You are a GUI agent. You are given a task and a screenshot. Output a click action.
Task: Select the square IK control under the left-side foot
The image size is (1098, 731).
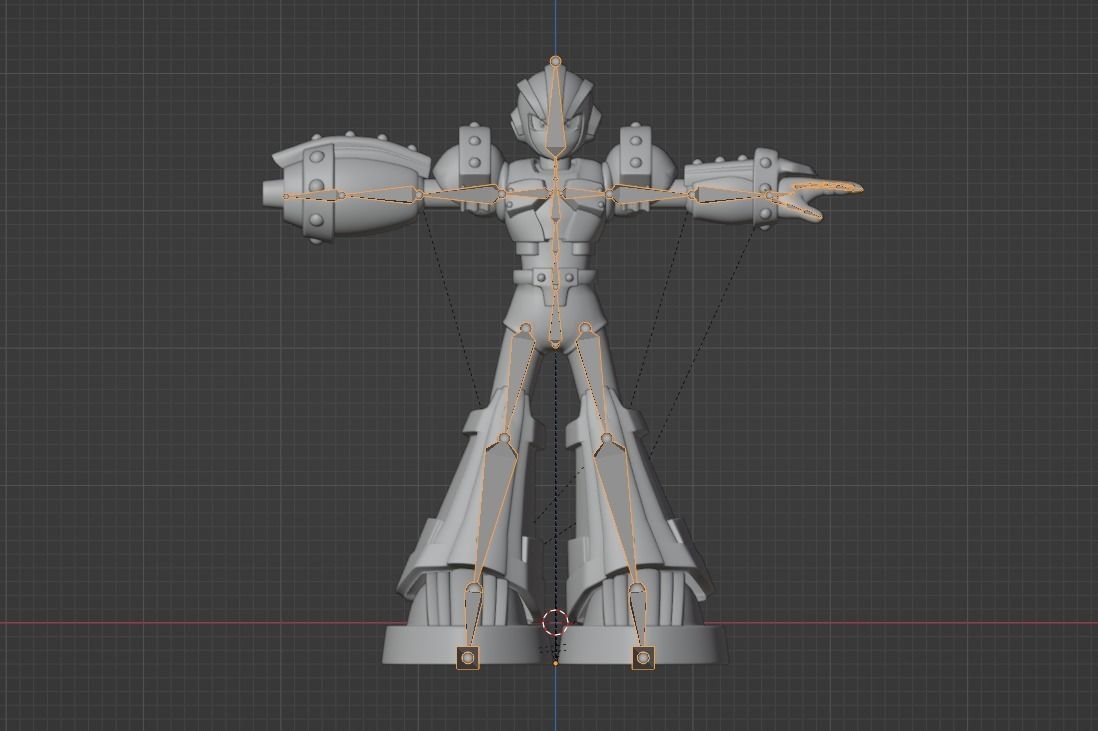468,657
